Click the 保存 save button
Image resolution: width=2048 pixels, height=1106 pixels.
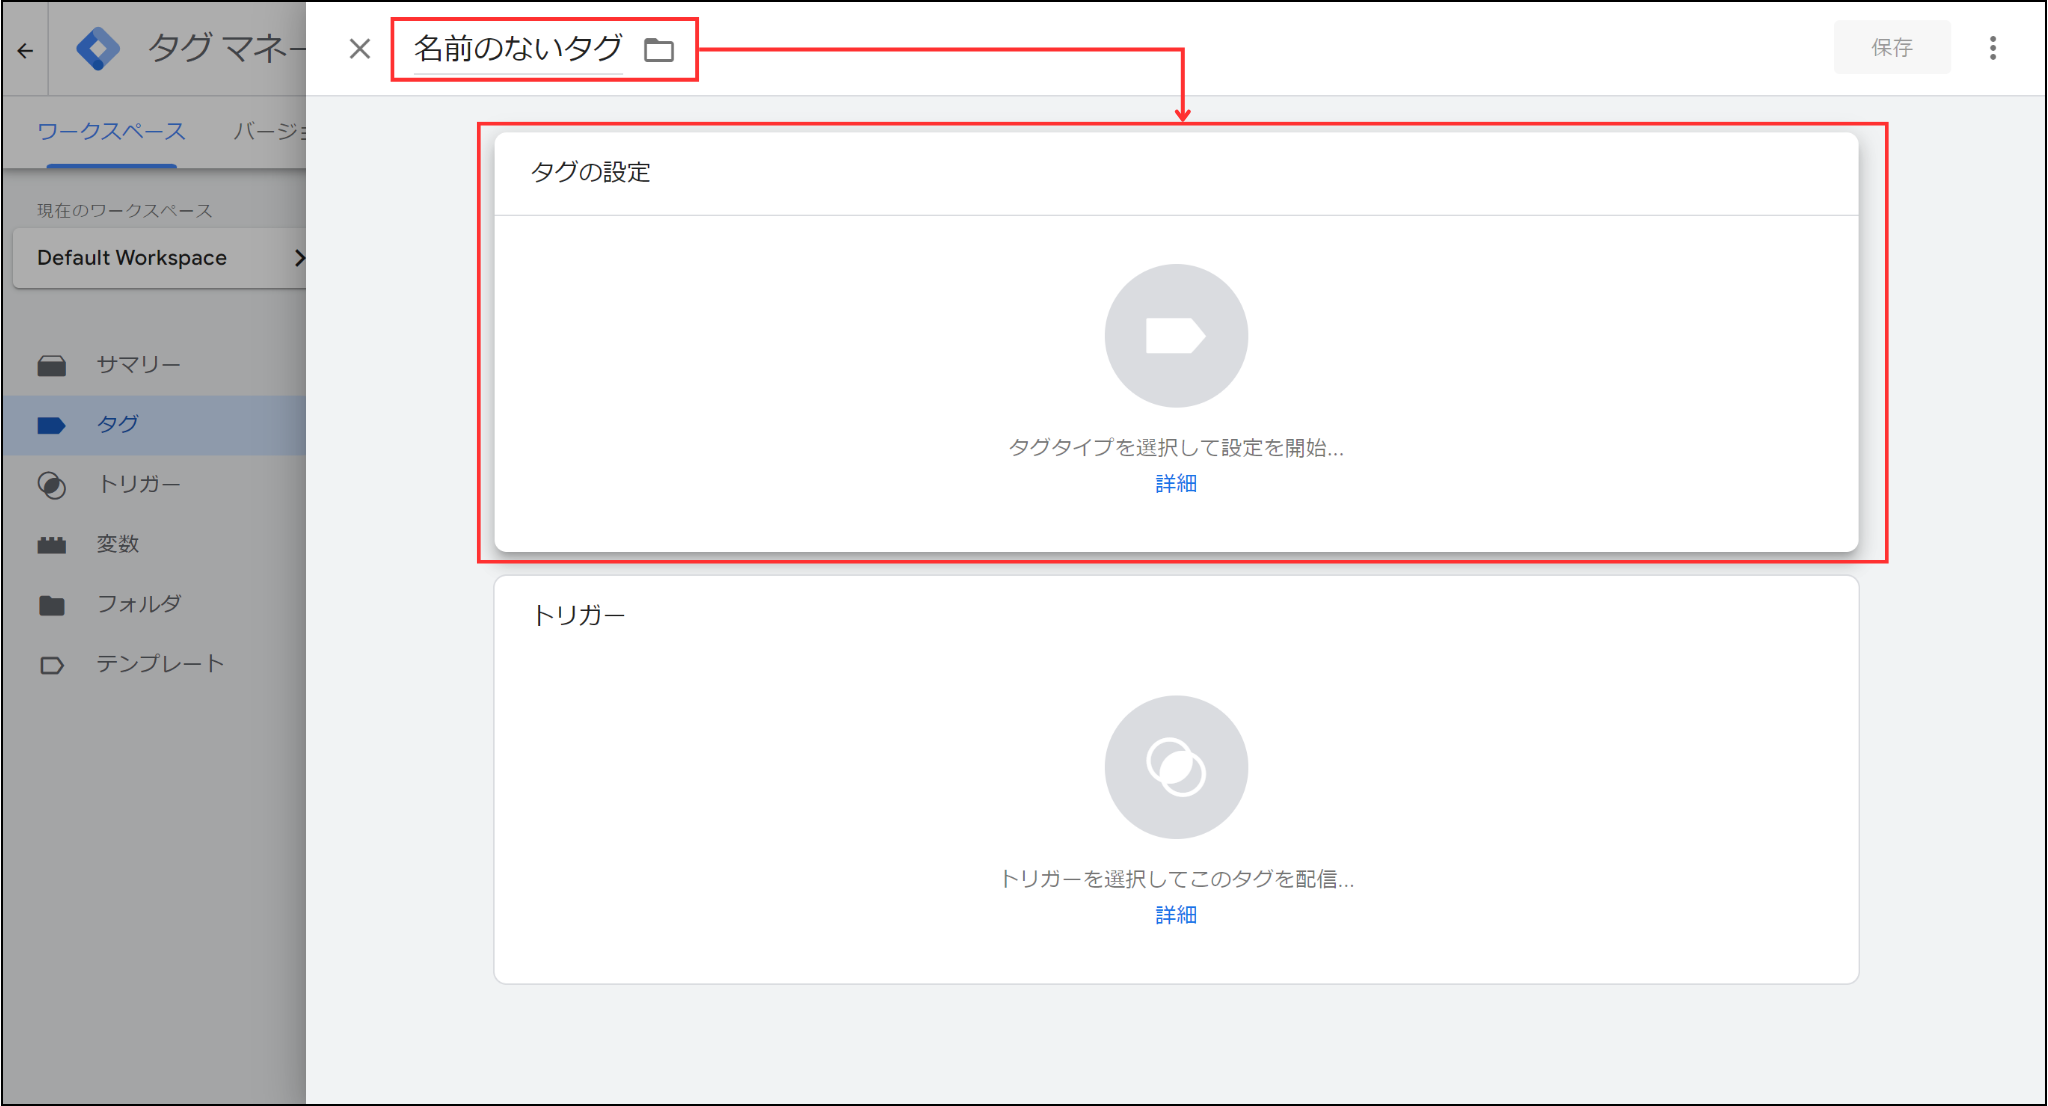(x=1891, y=48)
